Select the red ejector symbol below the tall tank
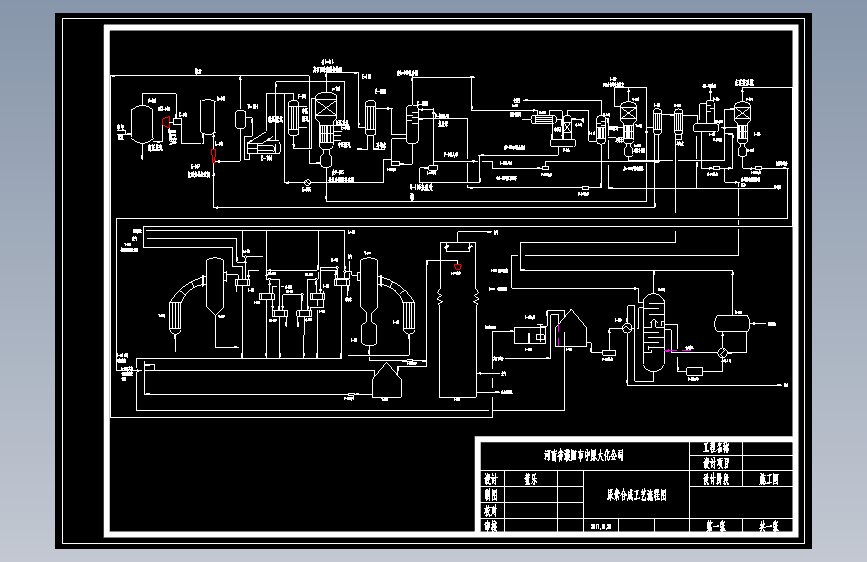The image size is (867, 562). pyautogui.click(x=213, y=155)
